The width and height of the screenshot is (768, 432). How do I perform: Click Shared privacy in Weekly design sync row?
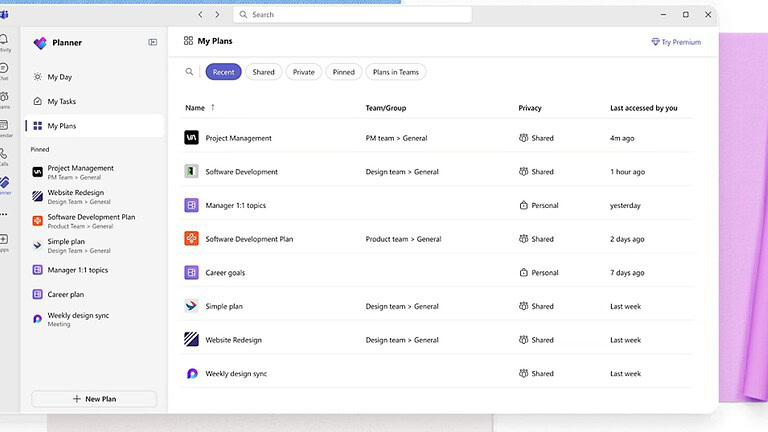[536, 373]
